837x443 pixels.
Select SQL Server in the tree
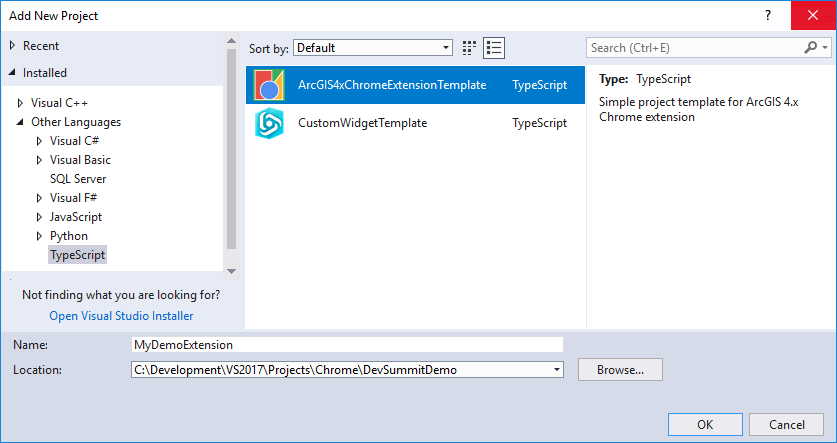click(78, 179)
